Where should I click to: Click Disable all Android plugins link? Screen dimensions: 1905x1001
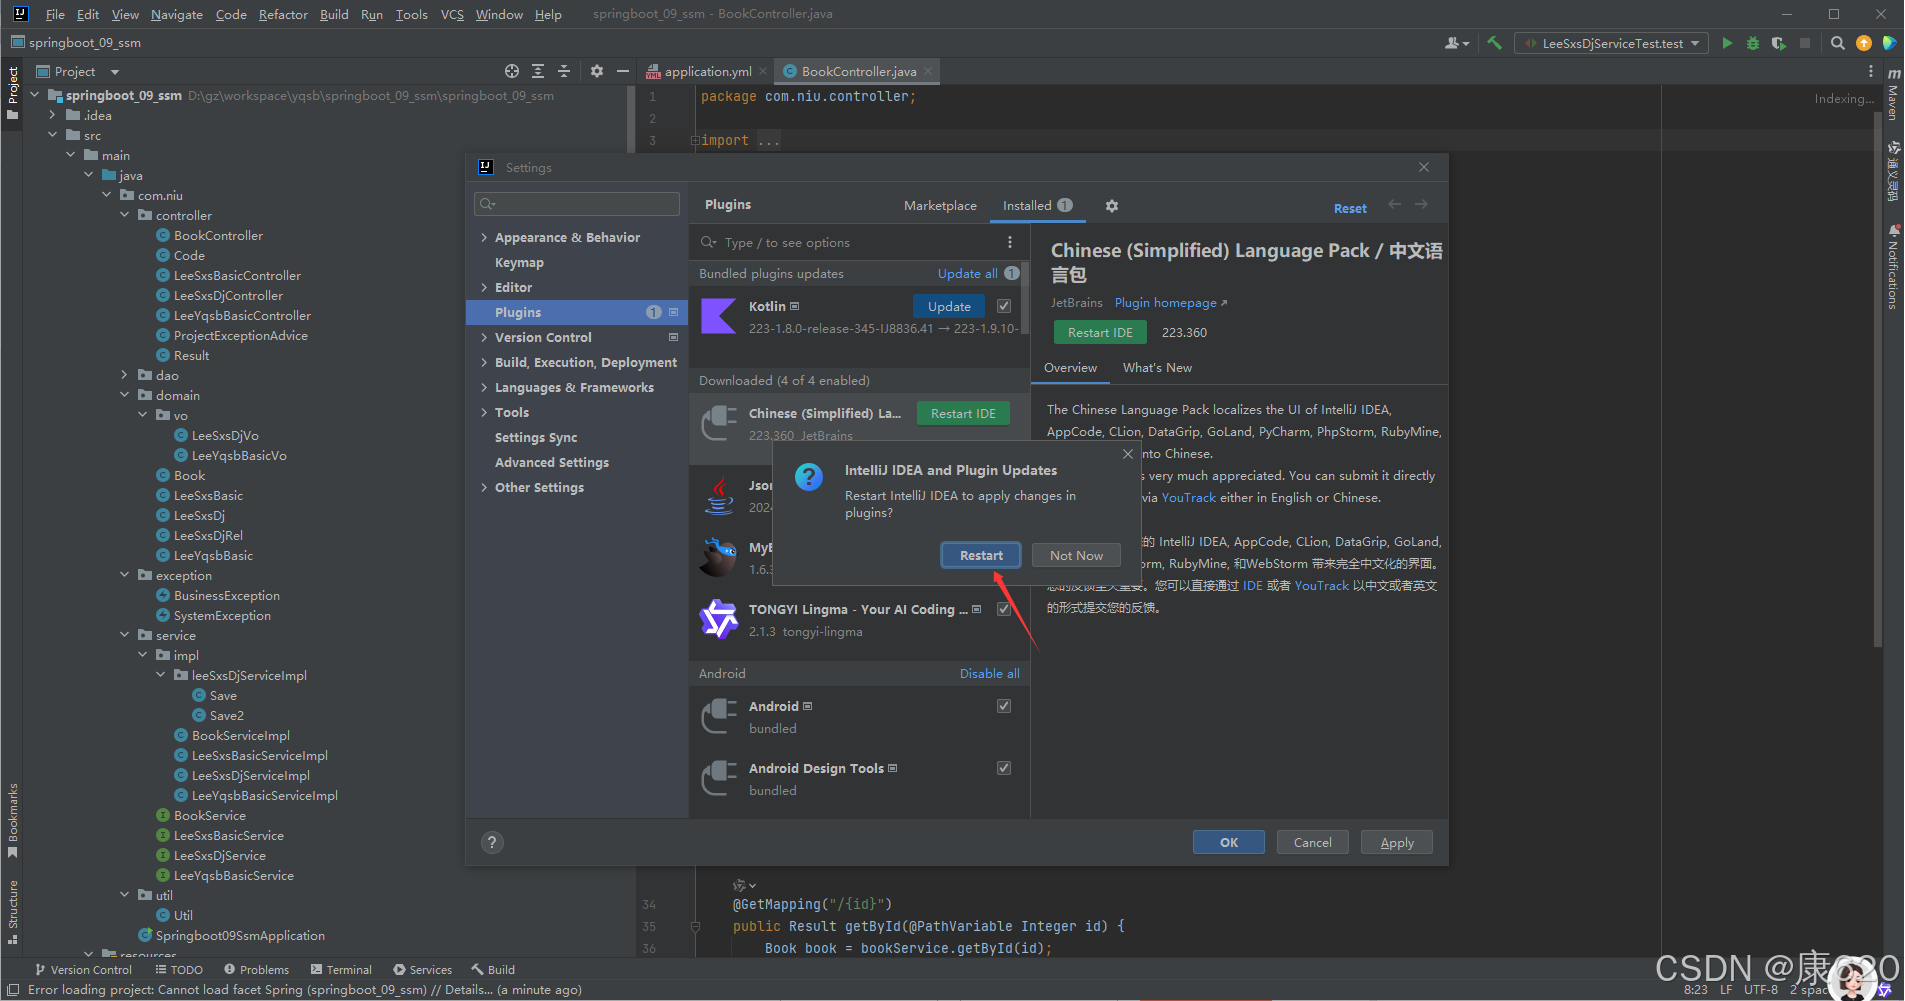pos(989,673)
